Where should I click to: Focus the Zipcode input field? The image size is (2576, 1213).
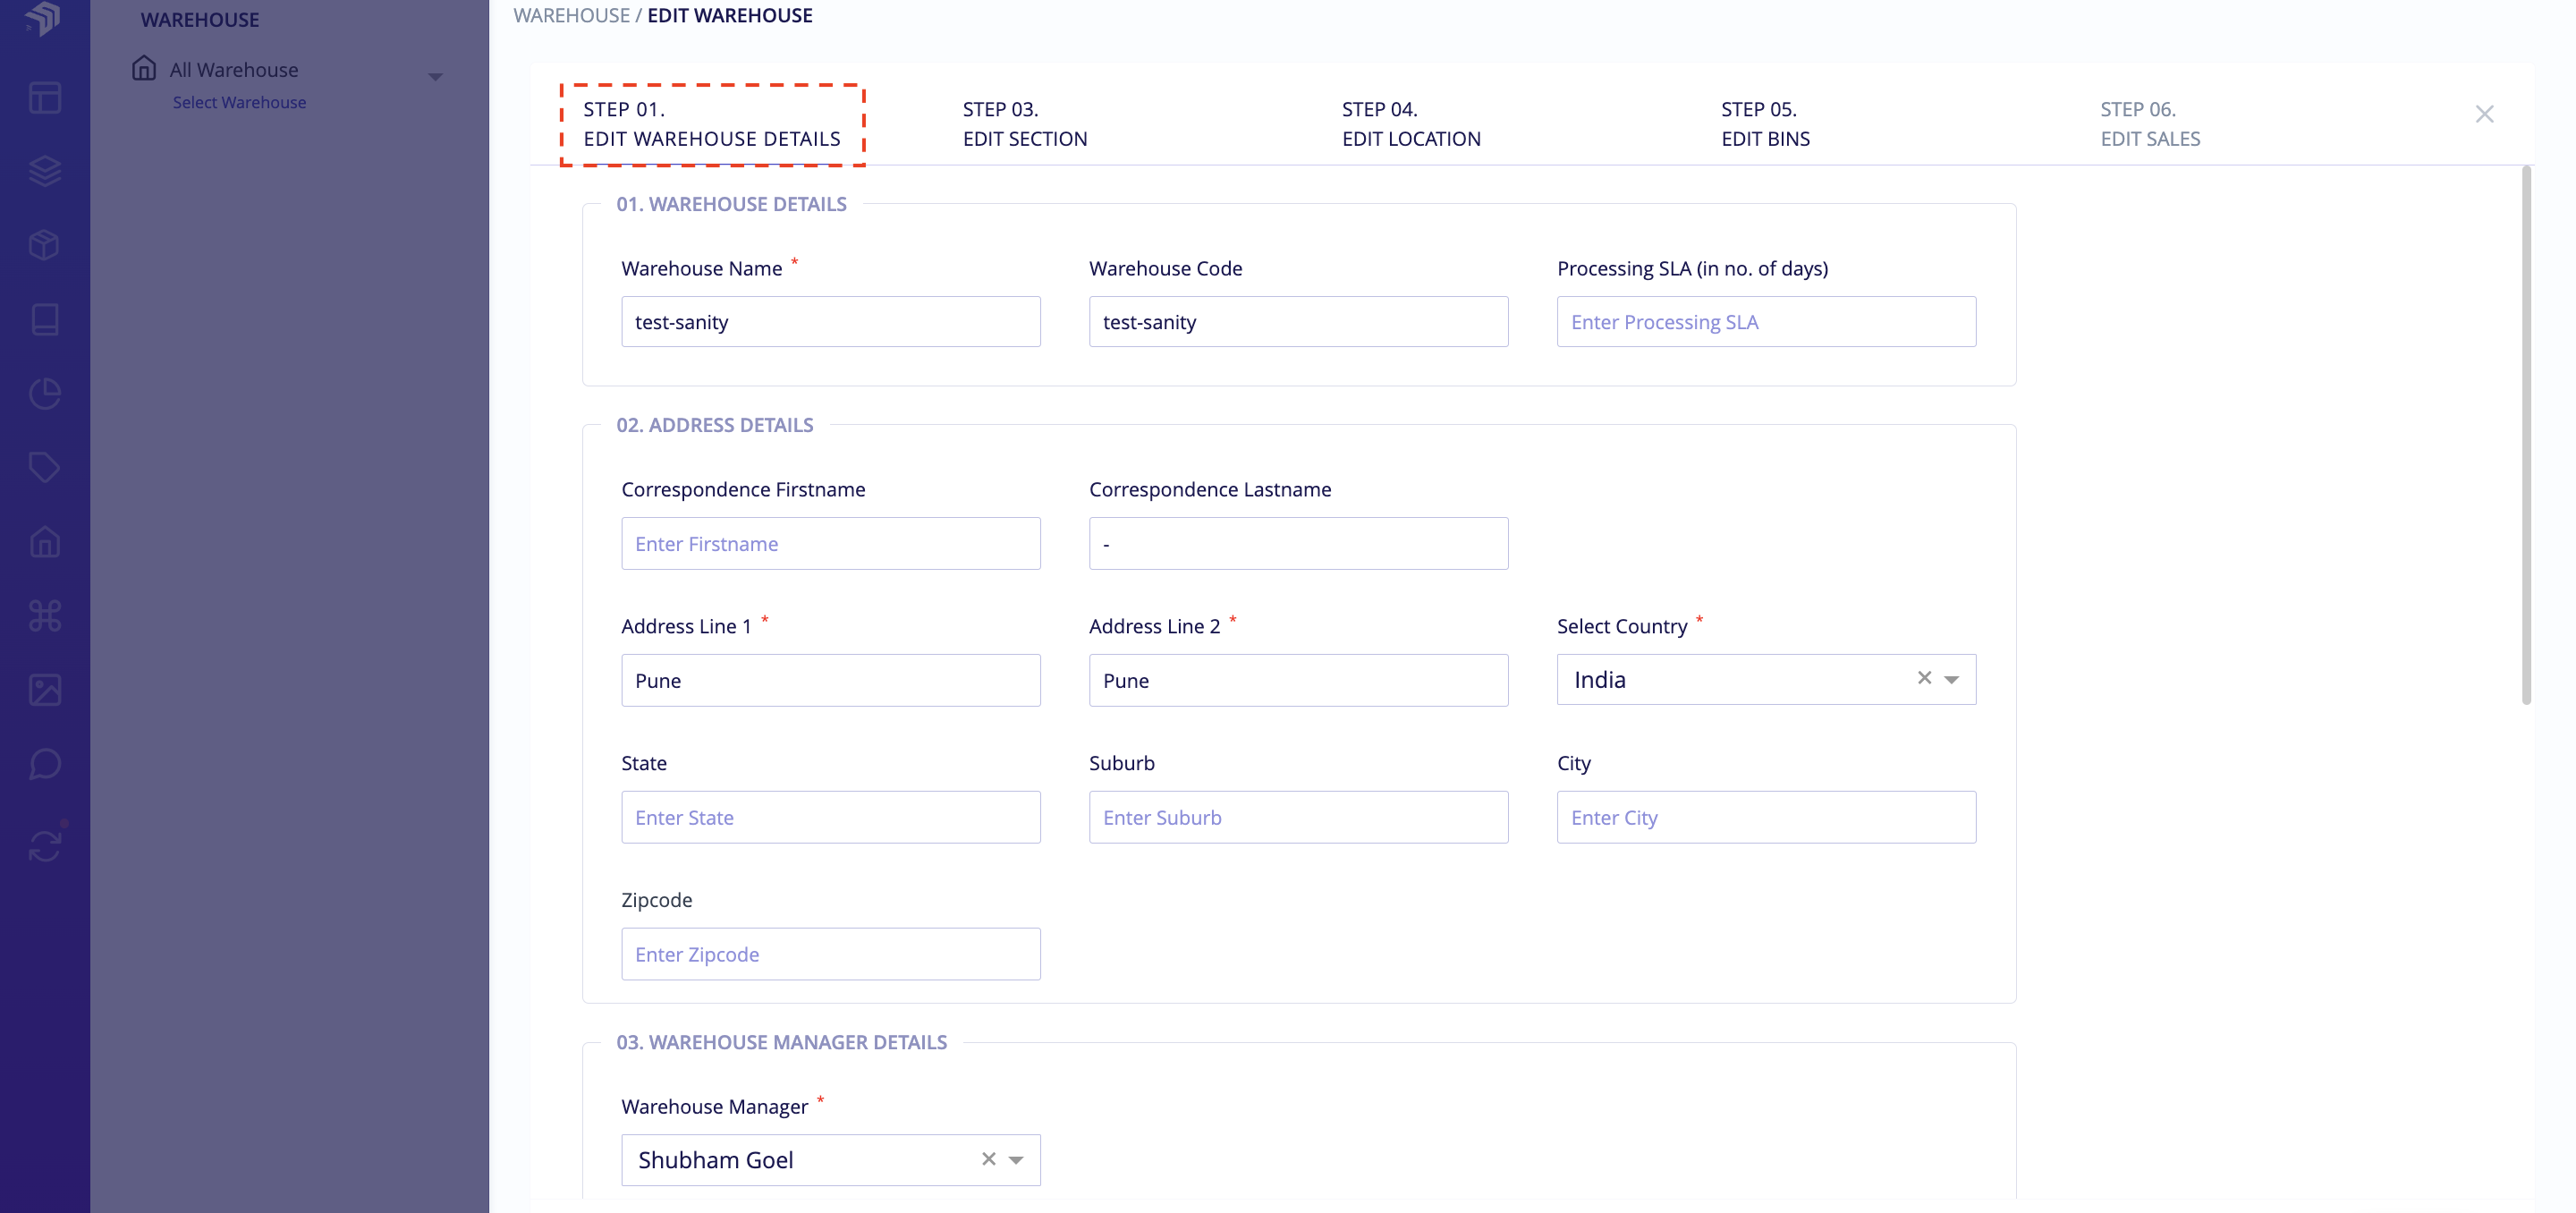[830, 954]
